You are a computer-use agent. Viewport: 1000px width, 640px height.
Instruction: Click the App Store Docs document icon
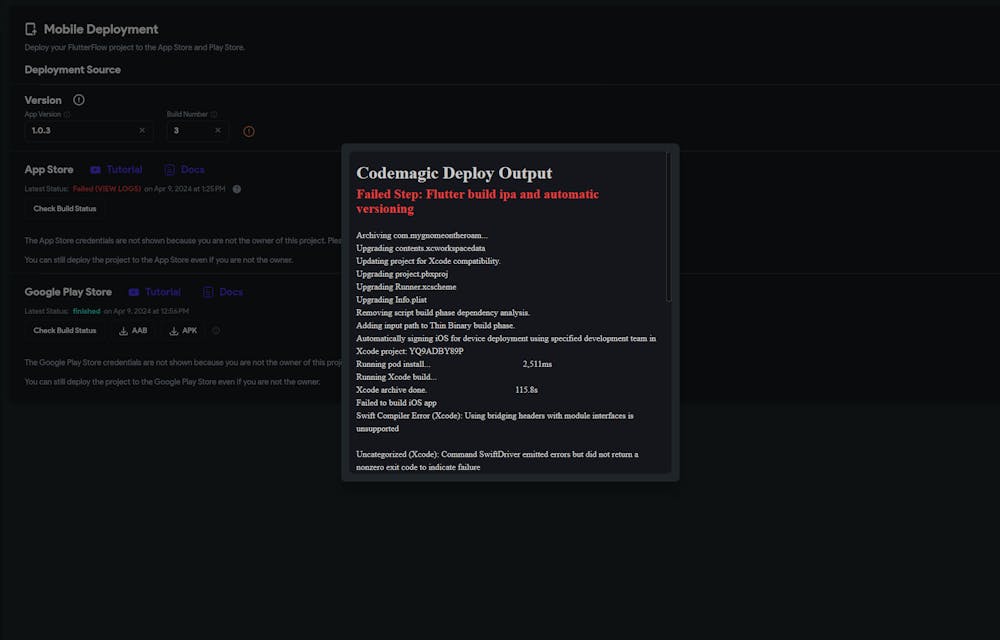pyautogui.click(x=170, y=170)
